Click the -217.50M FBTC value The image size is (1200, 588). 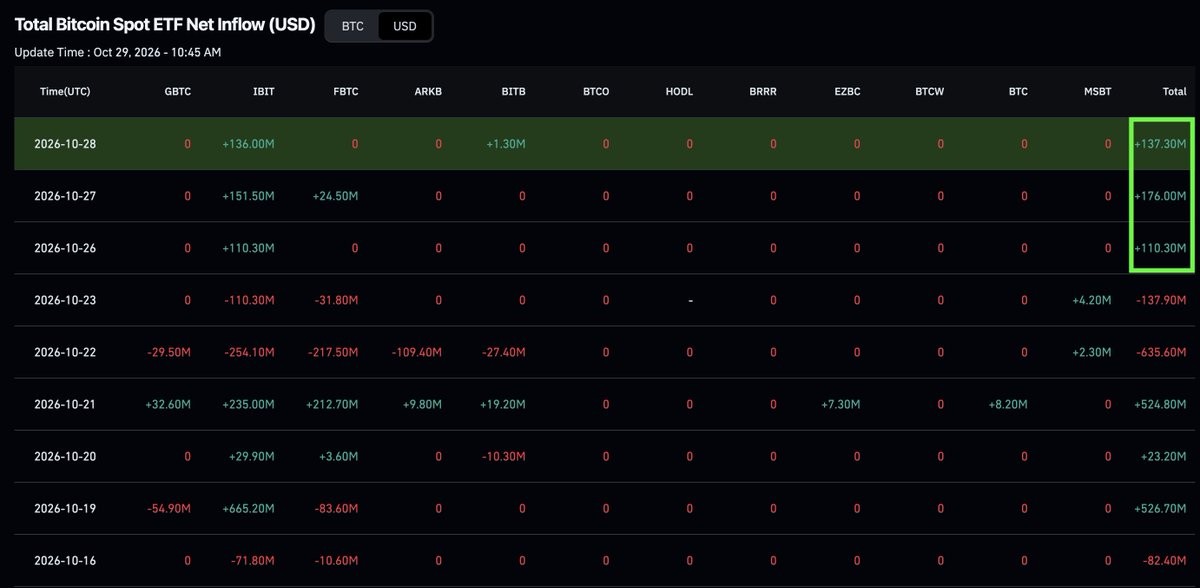pos(333,352)
